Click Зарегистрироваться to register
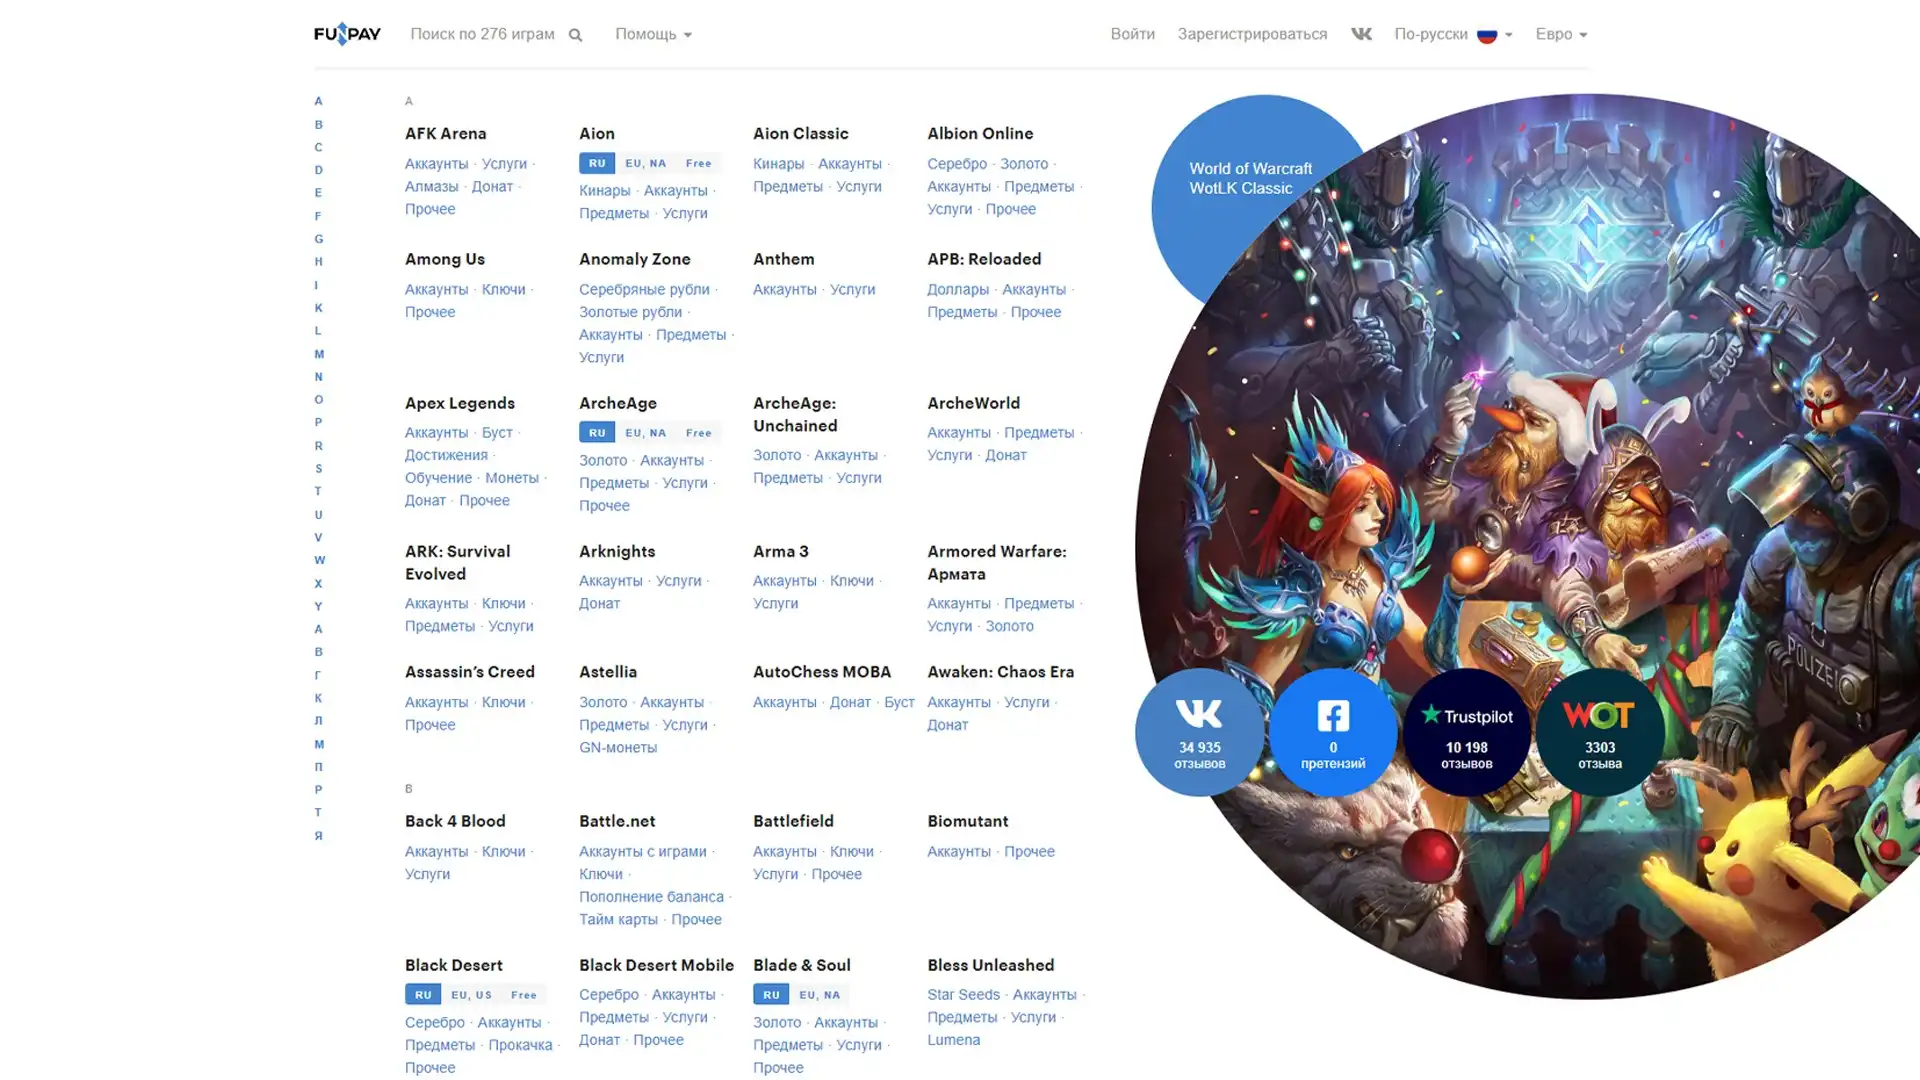The height and width of the screenshot is (1080, 1920). tap(1252, 34)
